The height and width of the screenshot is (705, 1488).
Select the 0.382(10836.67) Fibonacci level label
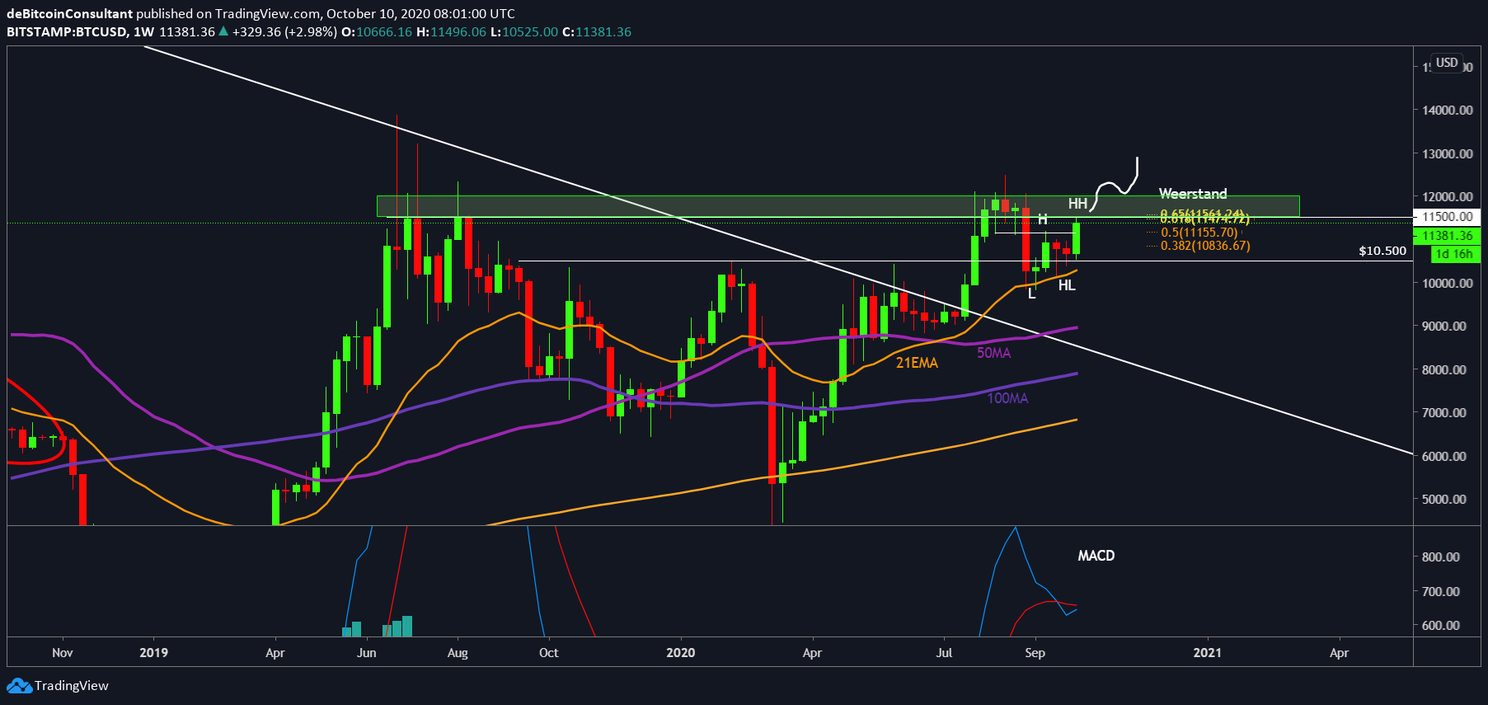(x=1205, y=246)
